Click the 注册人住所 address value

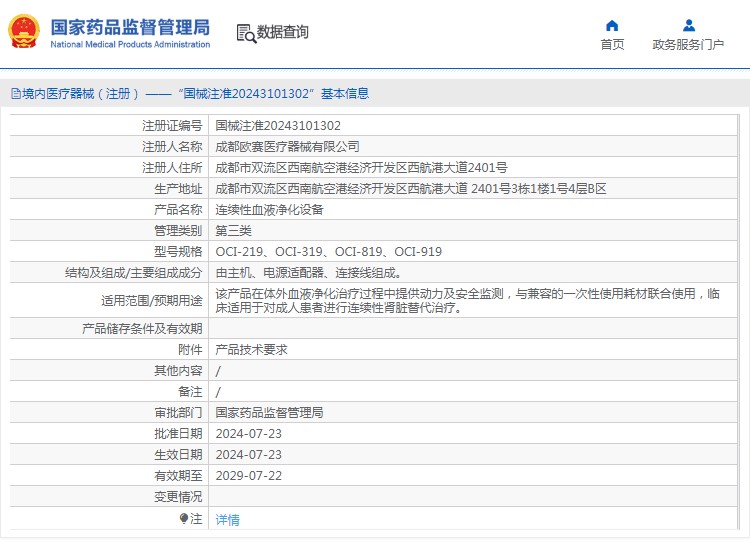[x=361, y=168]
